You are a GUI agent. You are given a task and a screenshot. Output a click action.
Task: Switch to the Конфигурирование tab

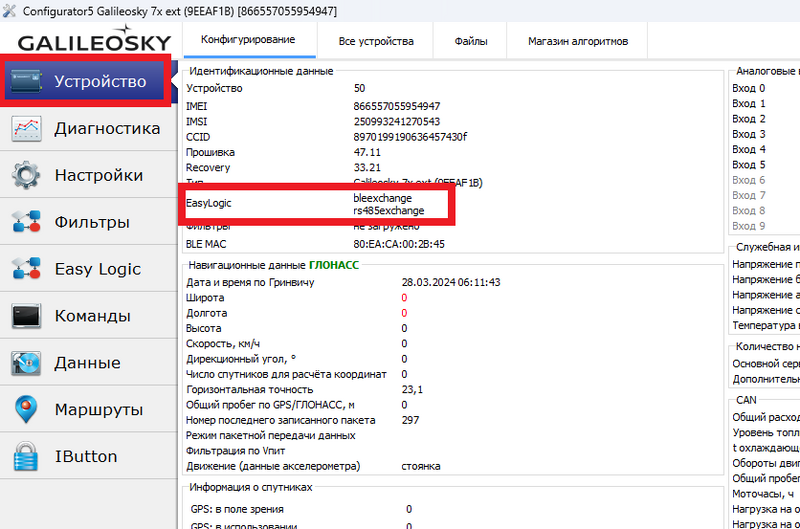pos(248,40)
